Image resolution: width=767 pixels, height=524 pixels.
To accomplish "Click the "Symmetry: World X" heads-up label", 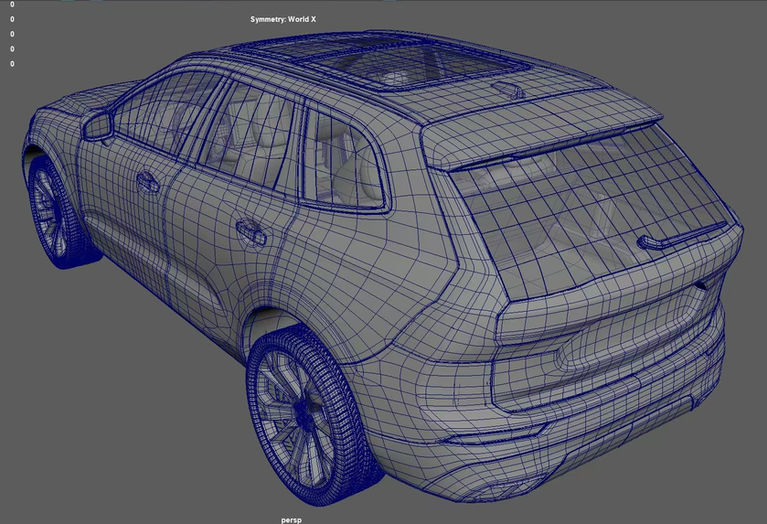I will click(283, 20).
